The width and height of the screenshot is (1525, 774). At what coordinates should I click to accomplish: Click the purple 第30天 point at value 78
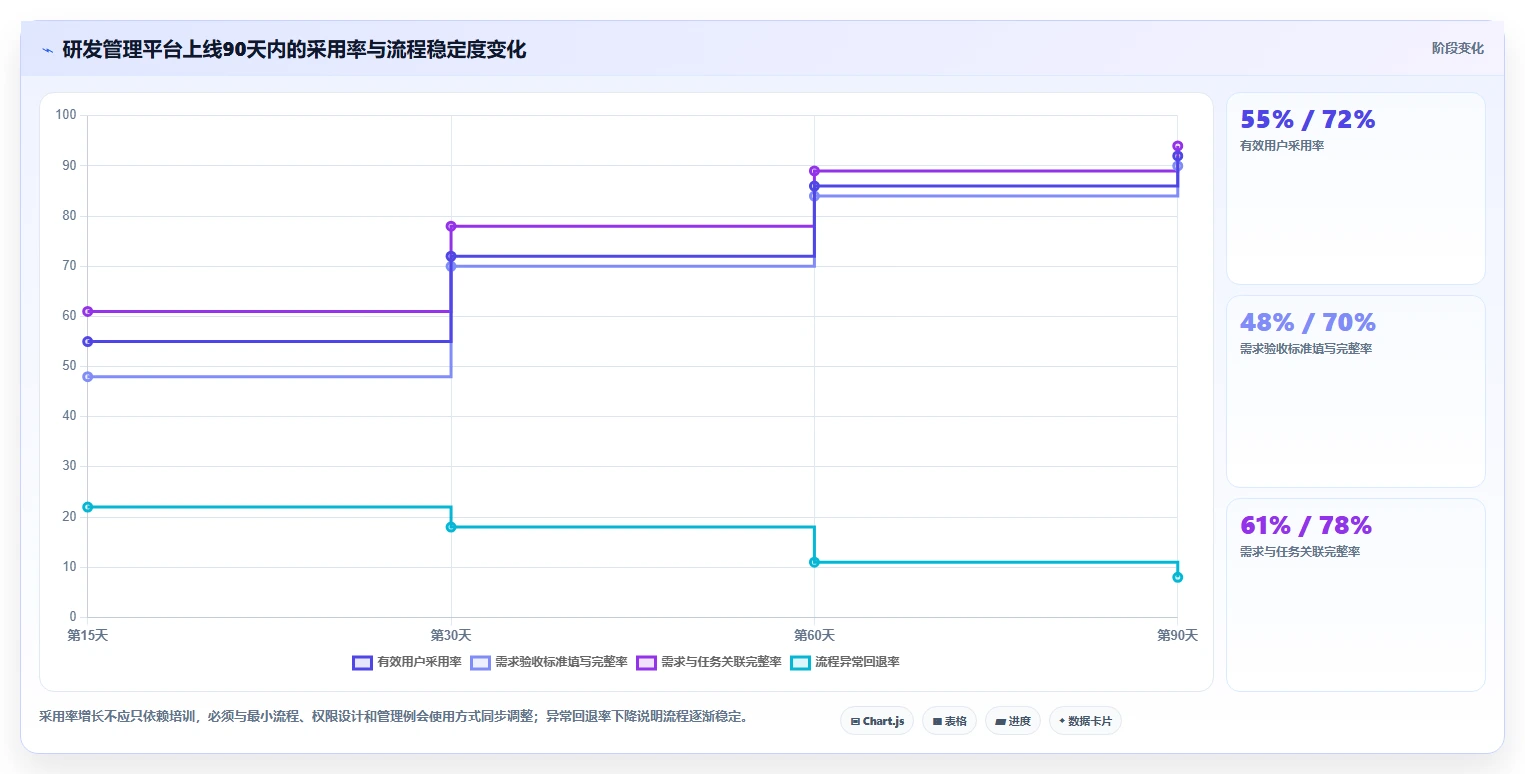[451, 226]
